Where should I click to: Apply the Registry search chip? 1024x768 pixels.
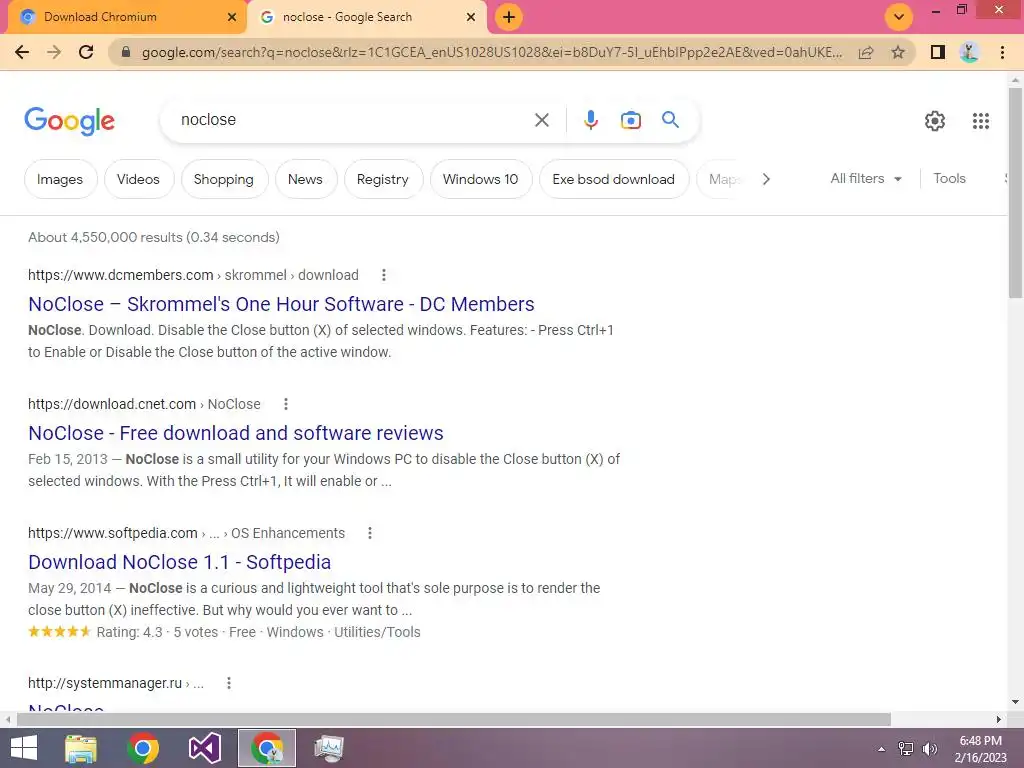pos(383,179)
